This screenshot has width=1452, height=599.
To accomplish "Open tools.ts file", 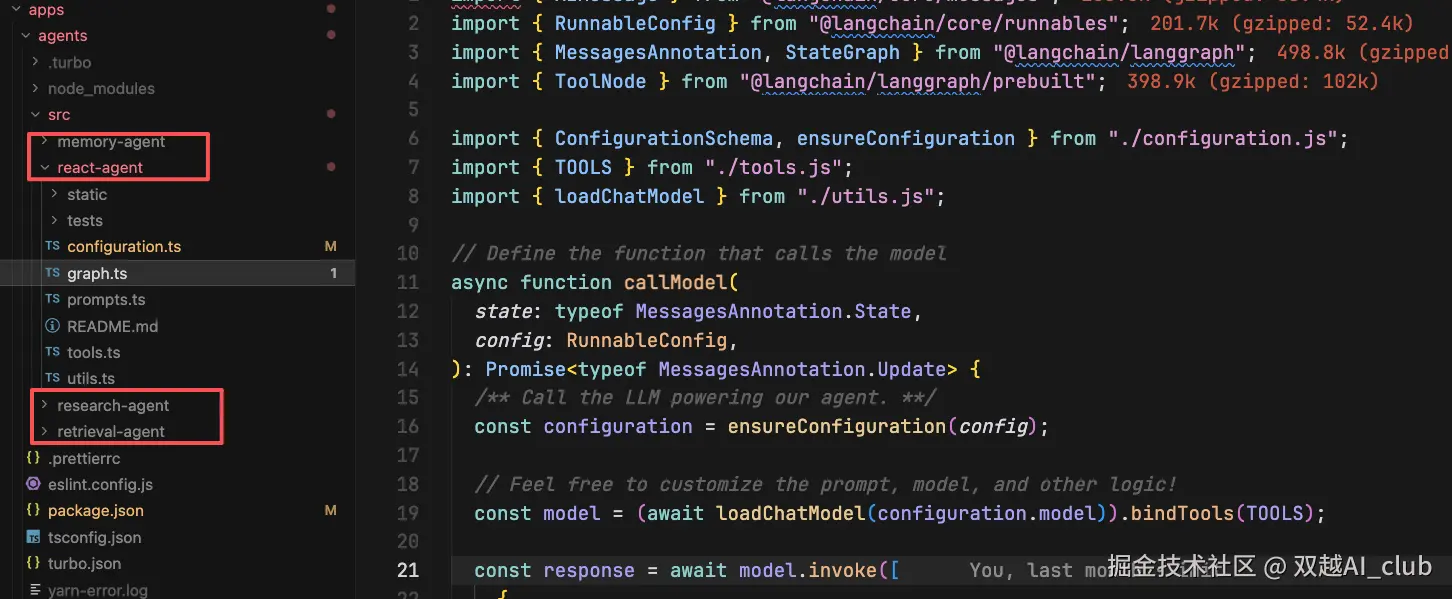I will pyautogui.click(x=94, y=352).
